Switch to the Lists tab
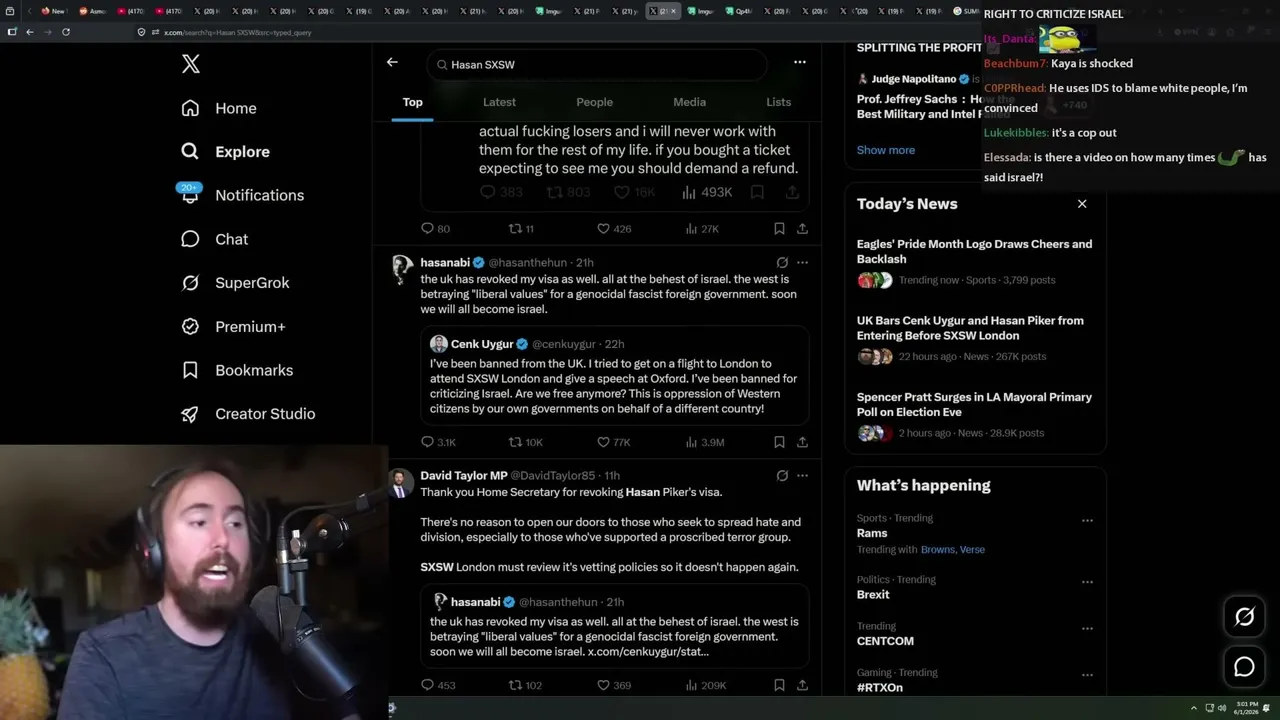This screenshot has width=1280, height=720. pos(778,102)
